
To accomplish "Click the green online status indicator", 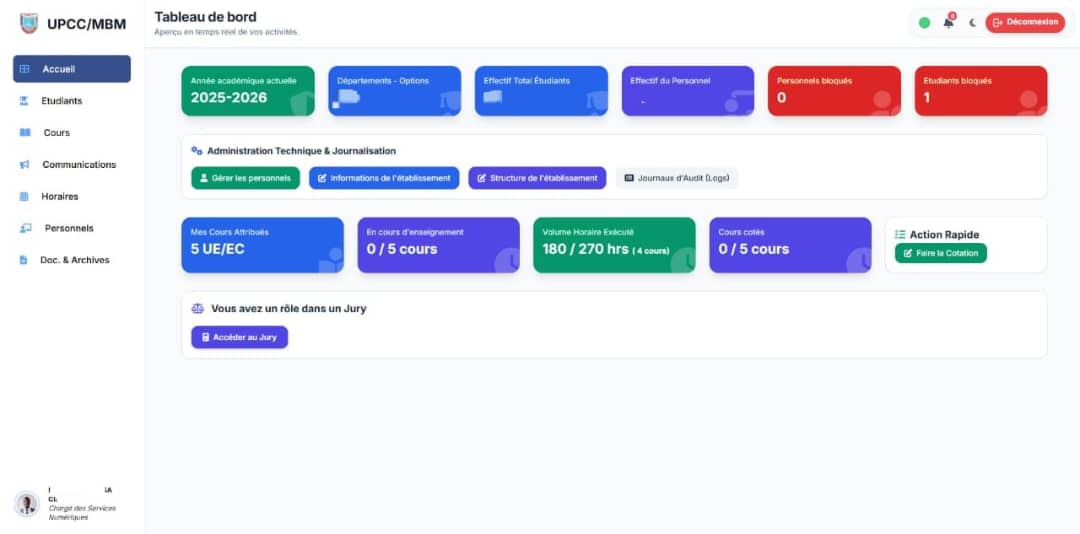I will [924, 23].
